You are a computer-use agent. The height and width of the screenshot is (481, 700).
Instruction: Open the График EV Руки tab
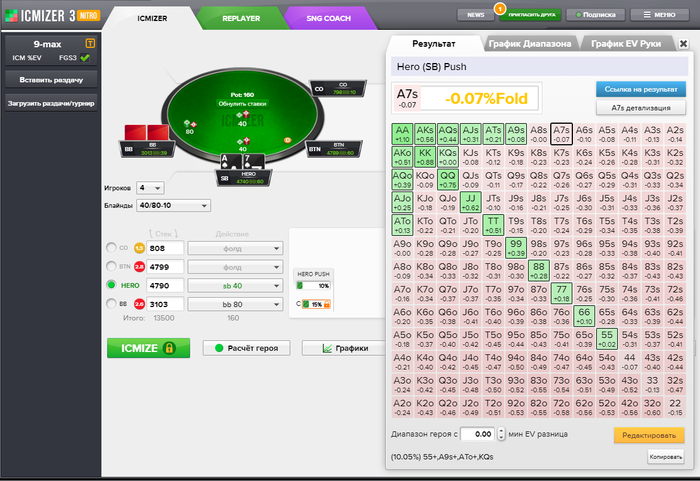626,44
